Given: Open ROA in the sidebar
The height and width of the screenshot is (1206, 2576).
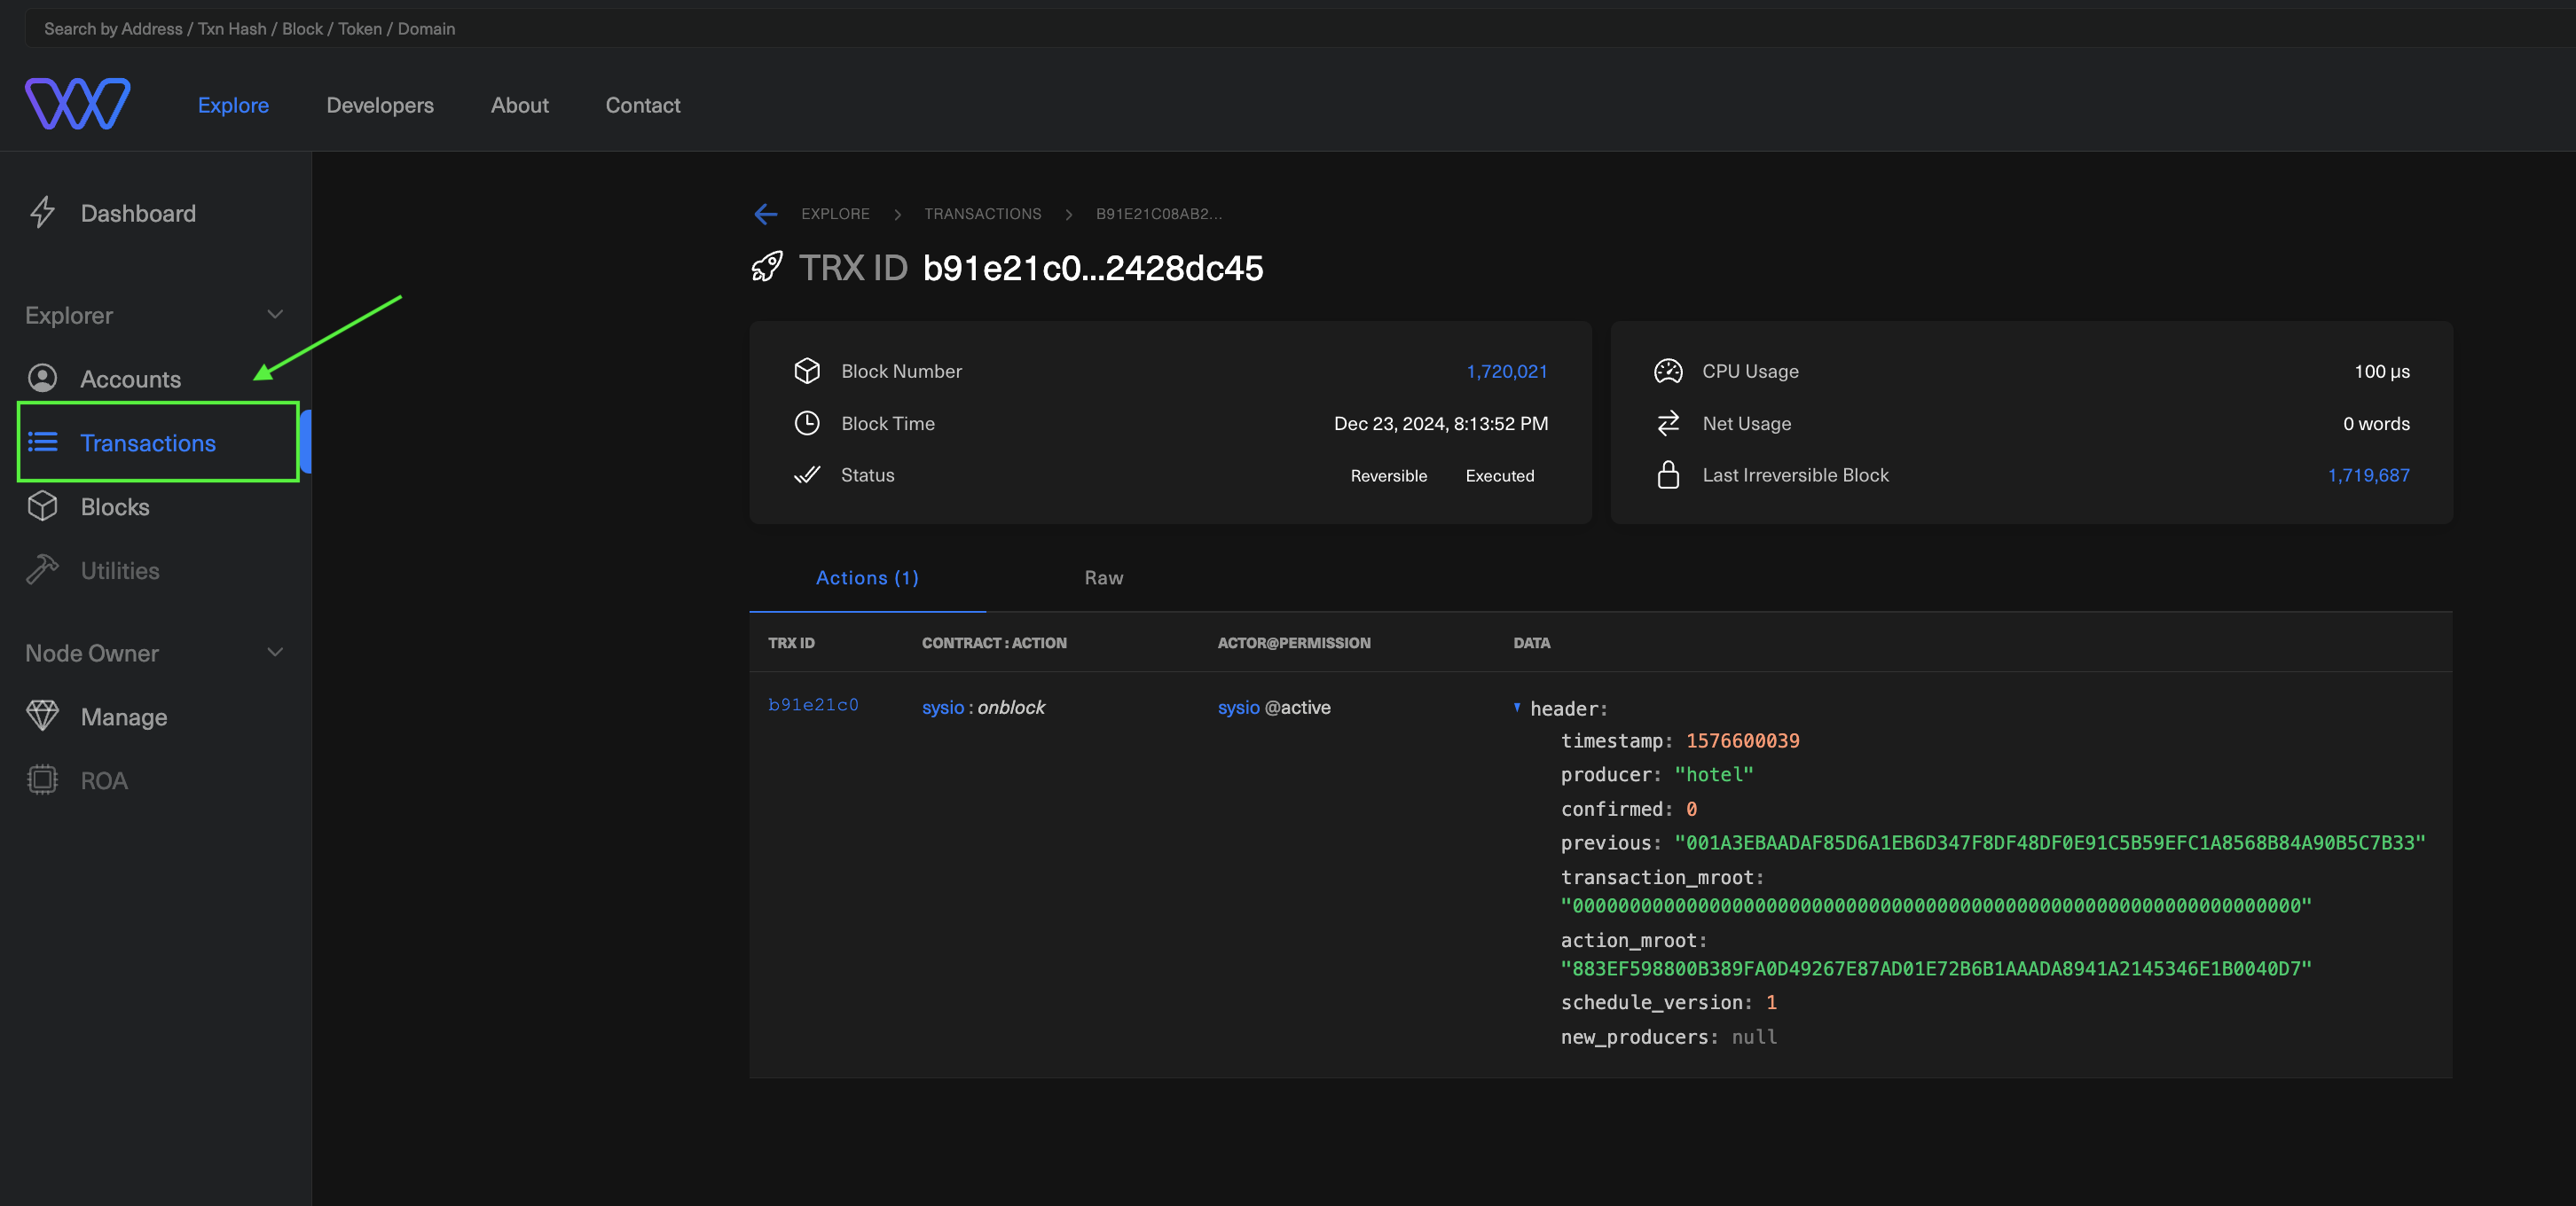Looking at the screenshot, I should click(x=104, y=781).
